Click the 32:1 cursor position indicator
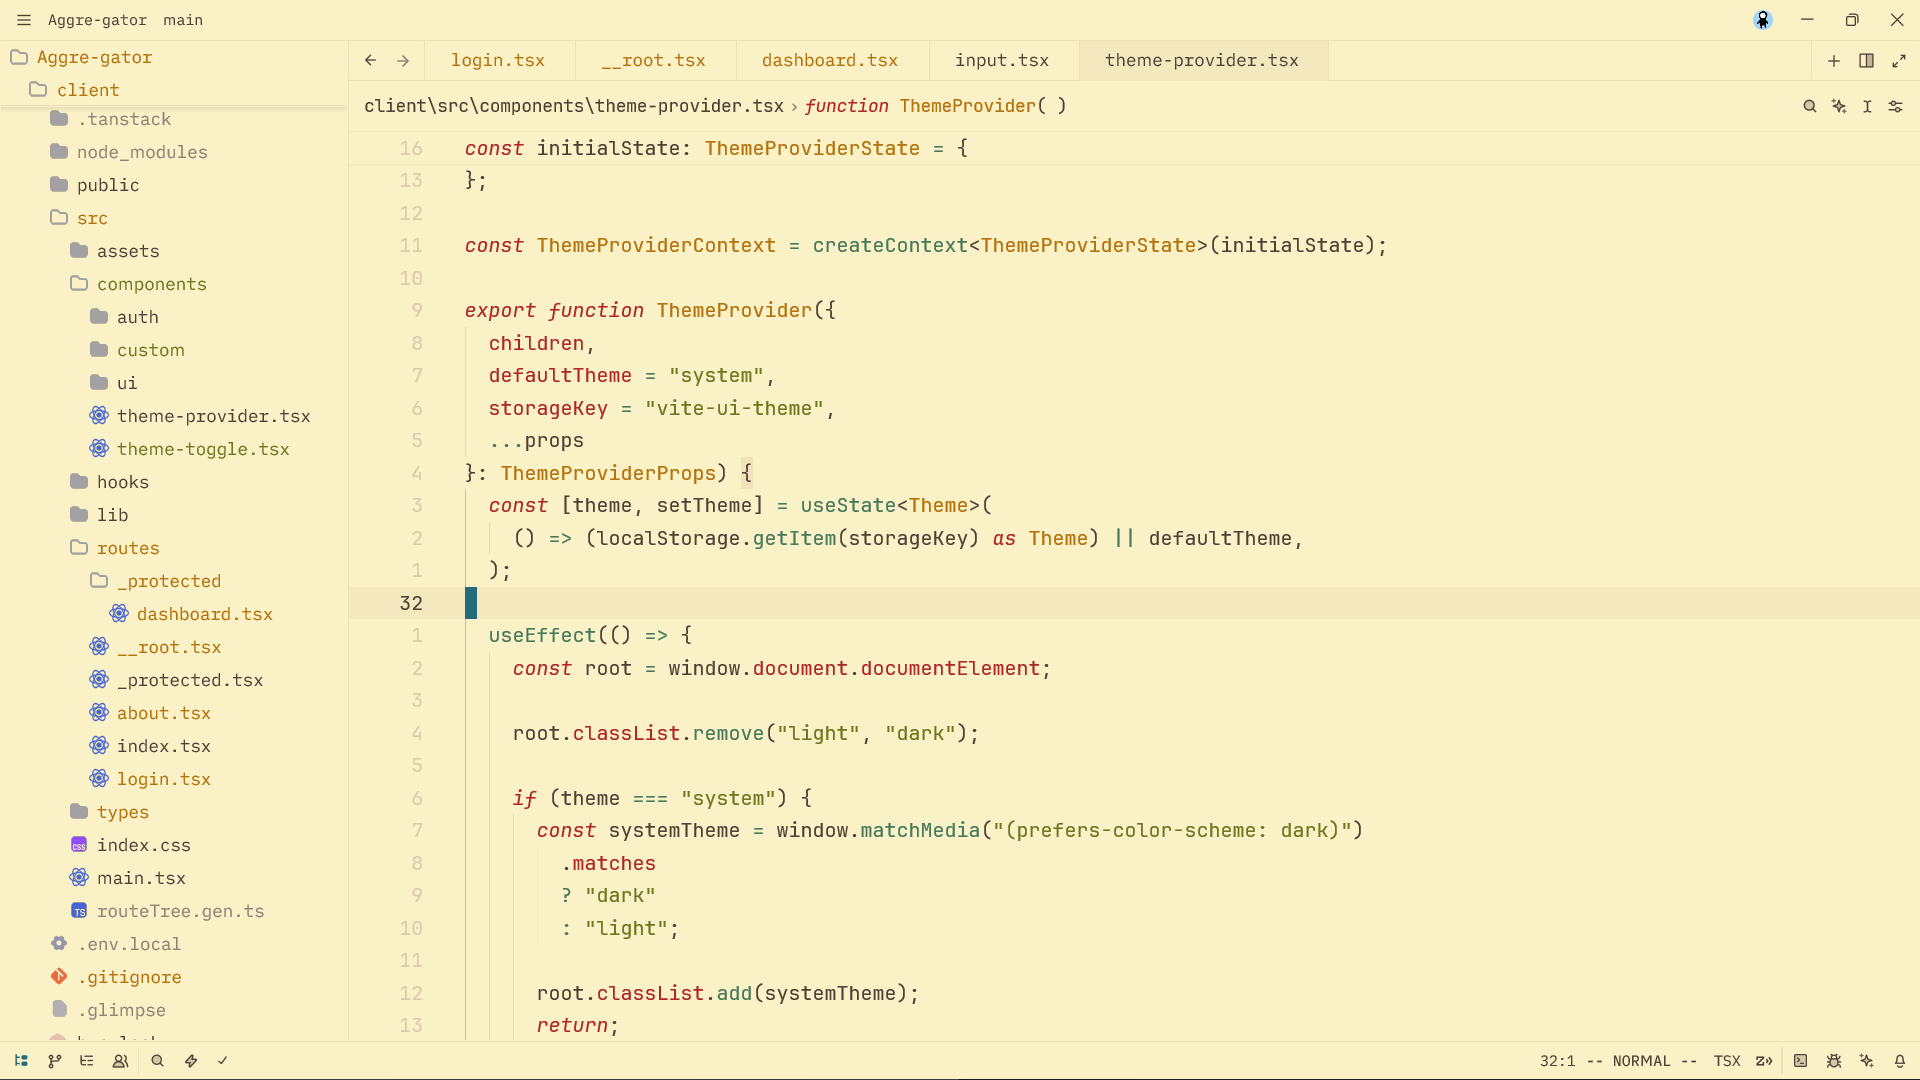This screenshot has width=1920, height=1080. [x=1557, y=1061]
